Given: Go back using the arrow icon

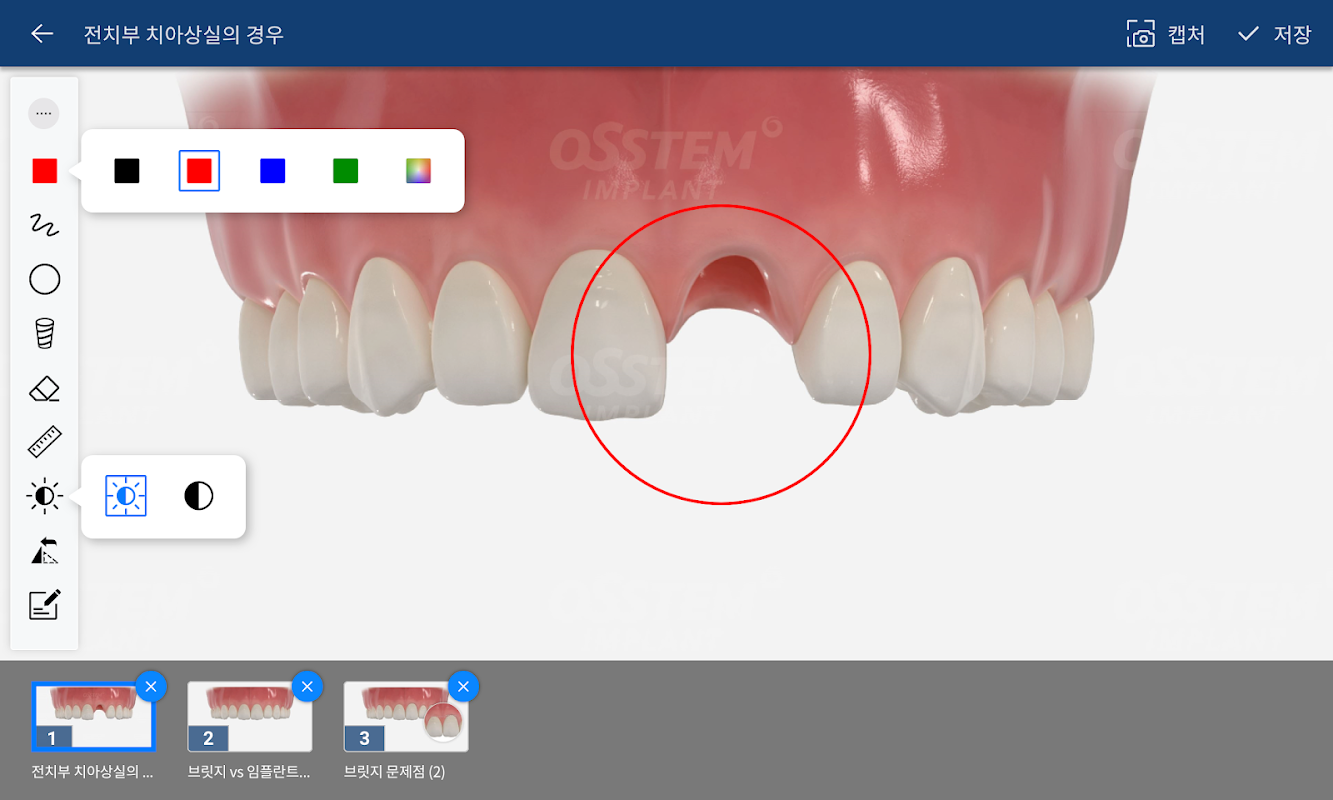Looking at the screenshot, I should [41, 34].
